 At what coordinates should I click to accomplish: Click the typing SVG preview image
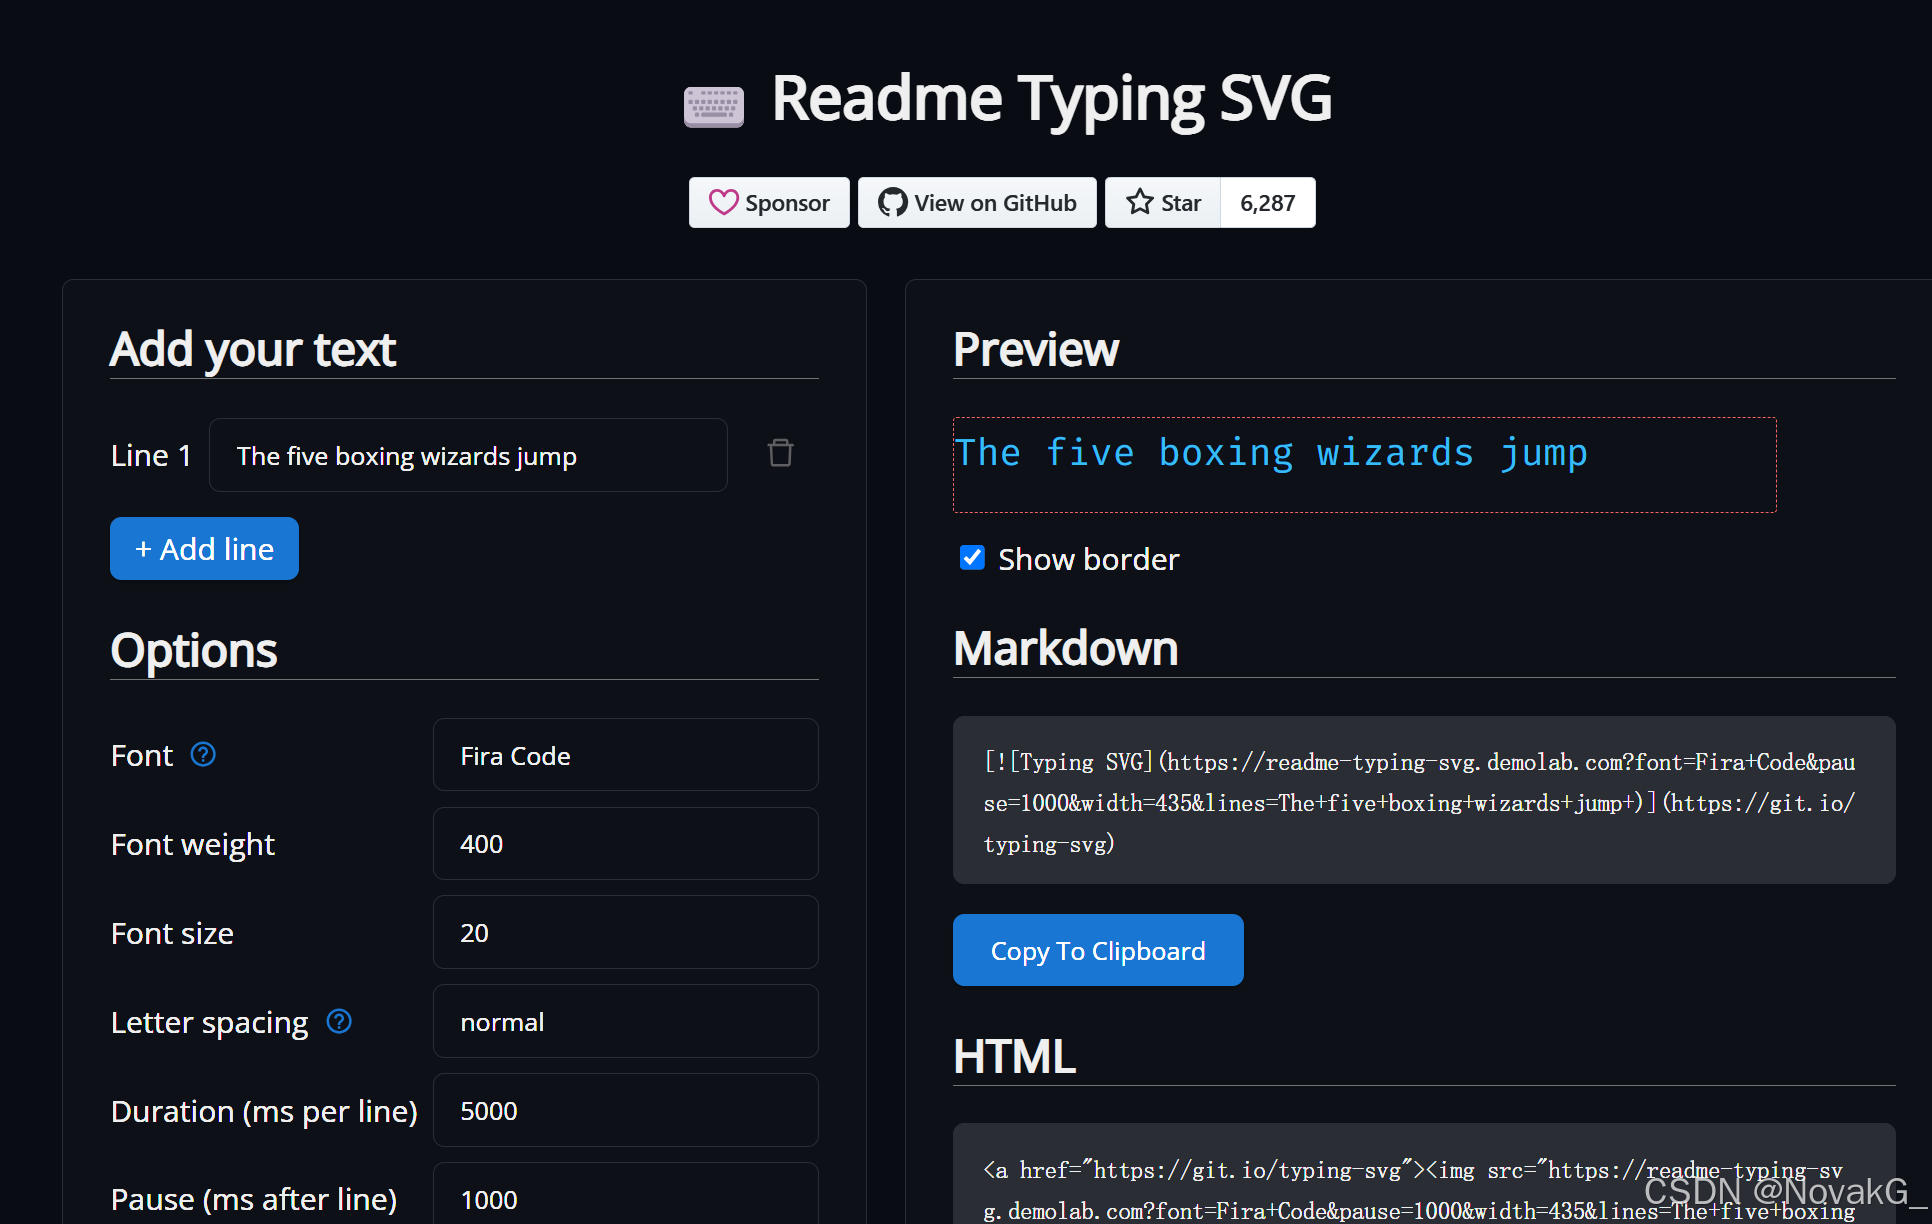coord(1364,465)
